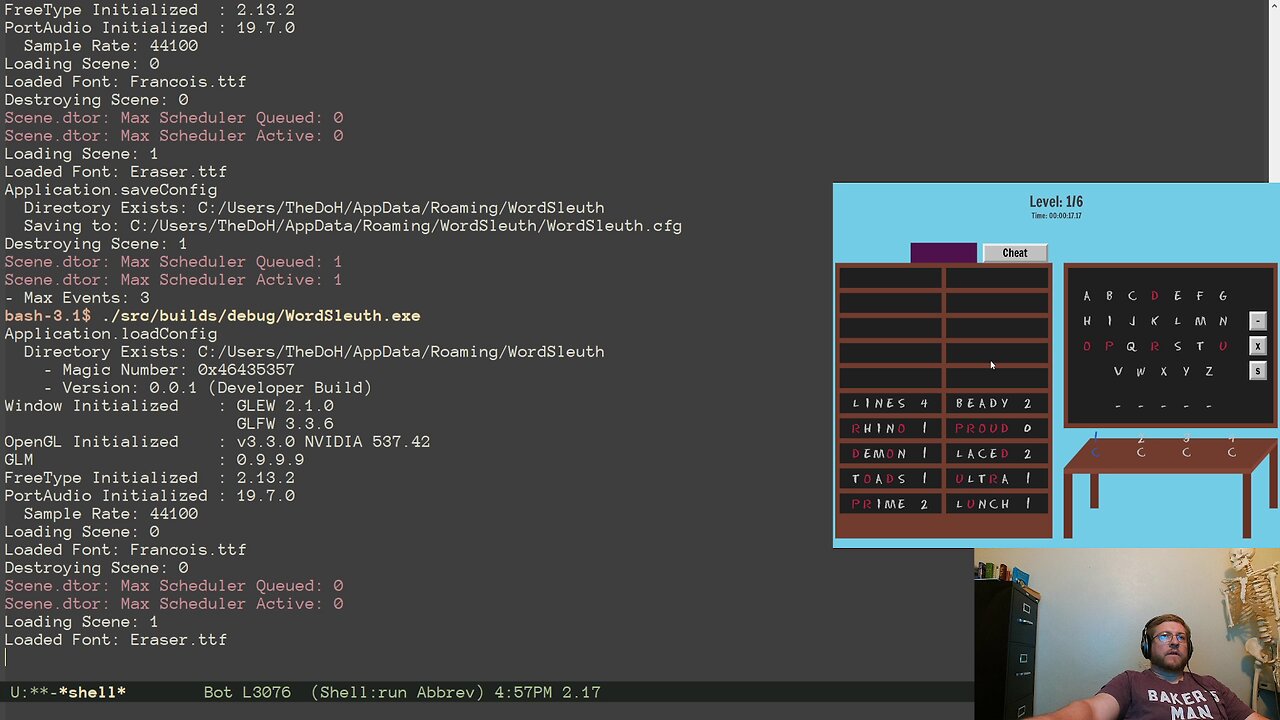Pick letter X on the chalkboard alphabet

click(x=1163, y=371)
